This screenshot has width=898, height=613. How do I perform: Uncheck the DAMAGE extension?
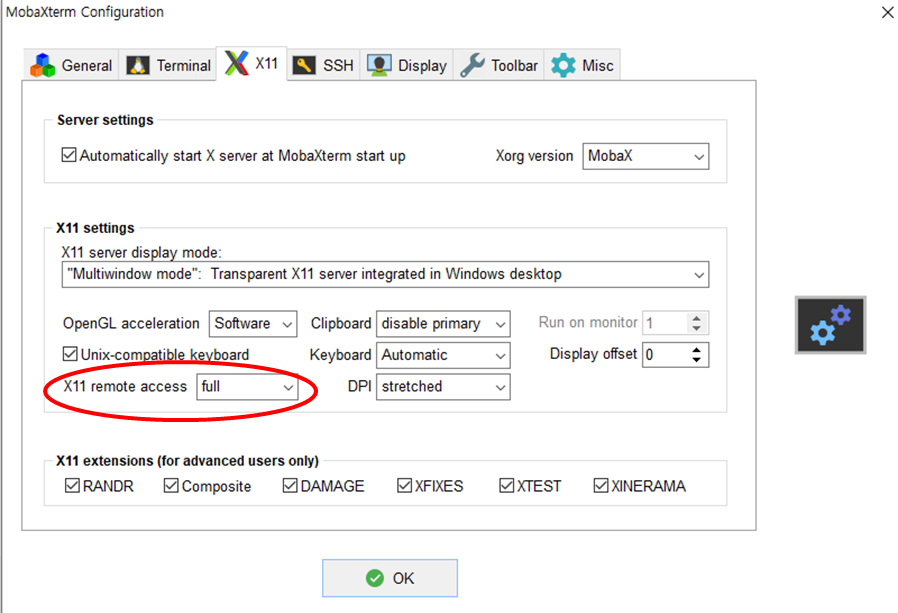click(290, 486)
